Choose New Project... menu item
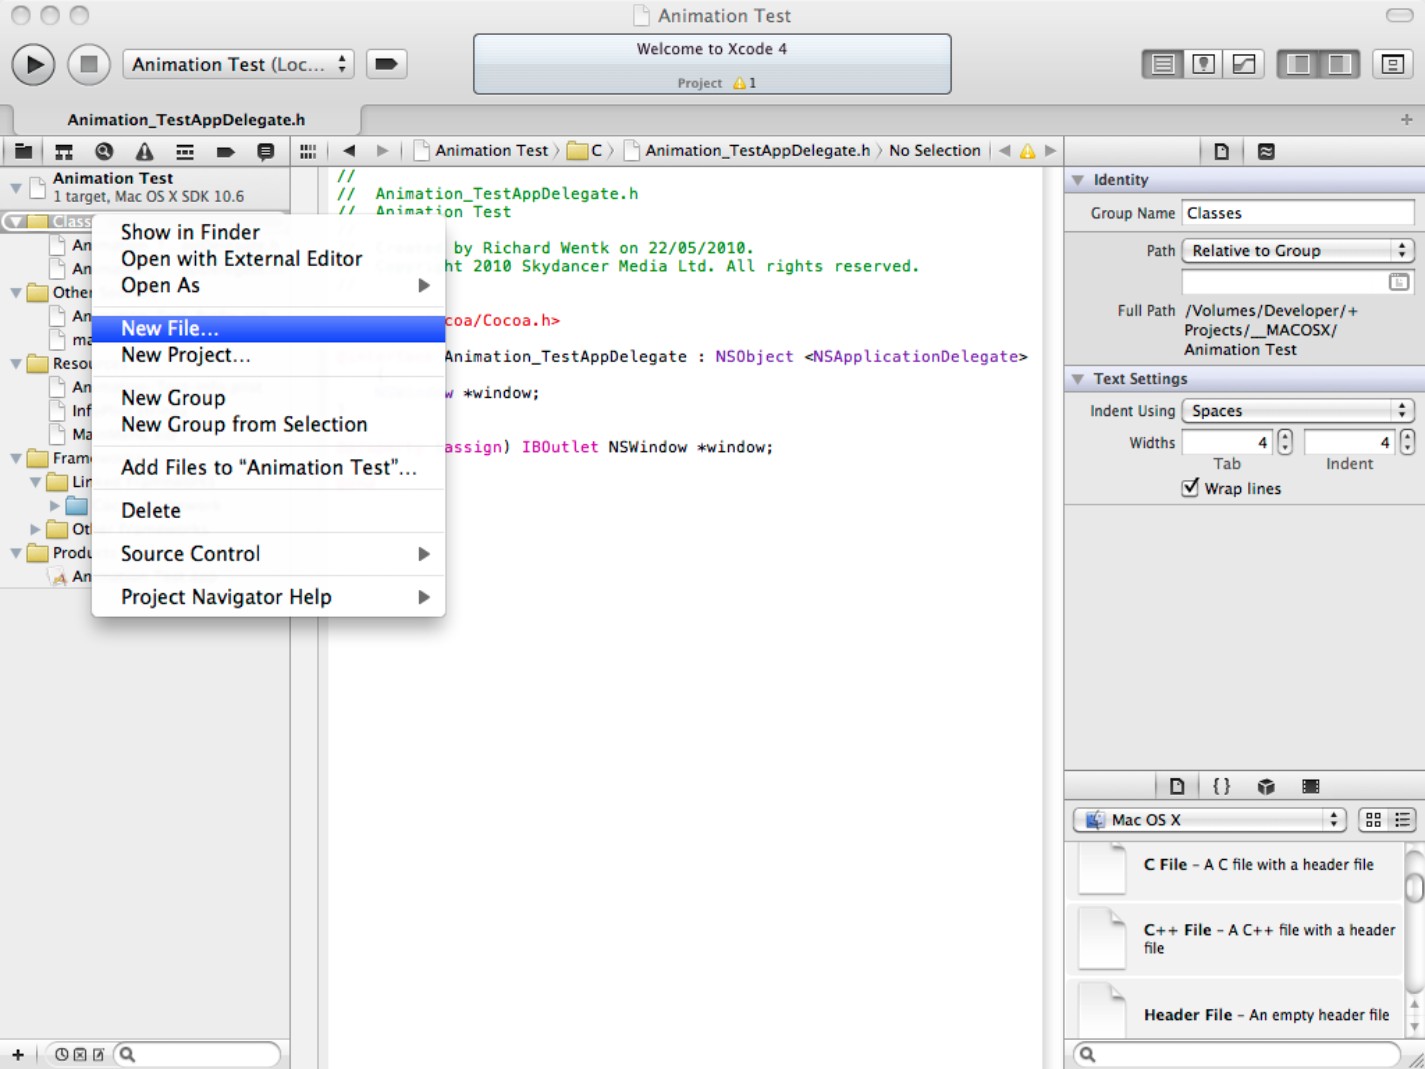The image size is (1425, 1069). [x=268, y=355]
